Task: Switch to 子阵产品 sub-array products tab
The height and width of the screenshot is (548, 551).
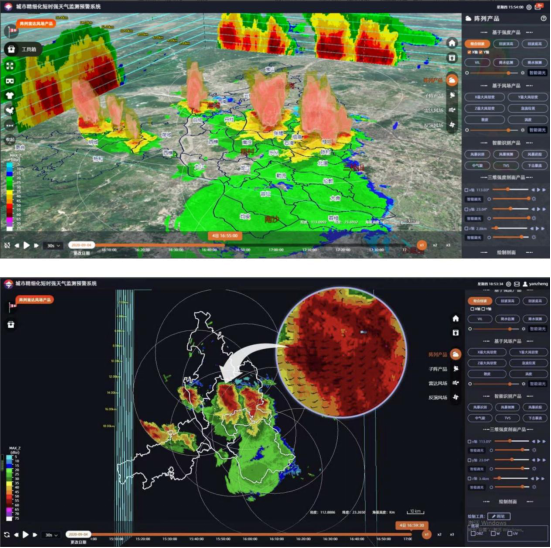Action: pyautogui.click(x=456, y=369)
